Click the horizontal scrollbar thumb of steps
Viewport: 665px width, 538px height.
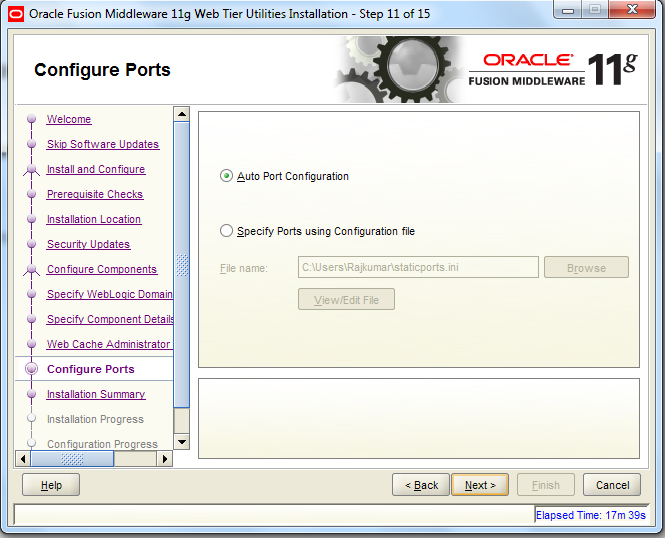pos(72,459)
